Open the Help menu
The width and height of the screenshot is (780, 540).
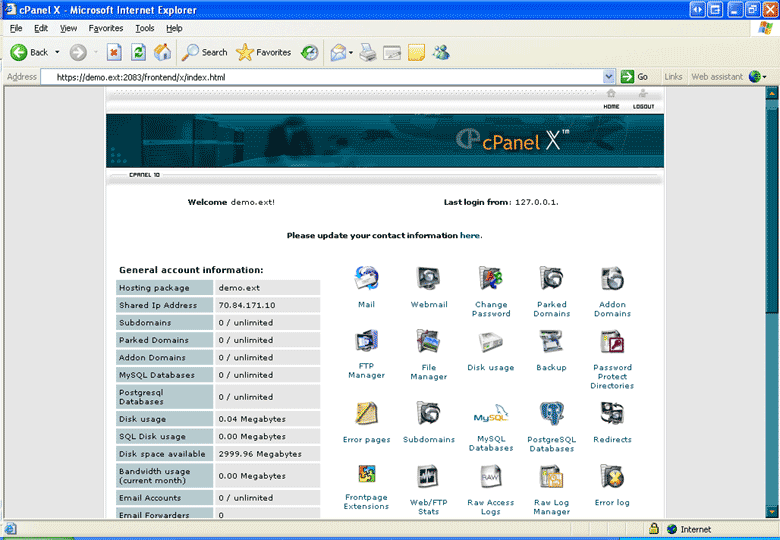174,28
